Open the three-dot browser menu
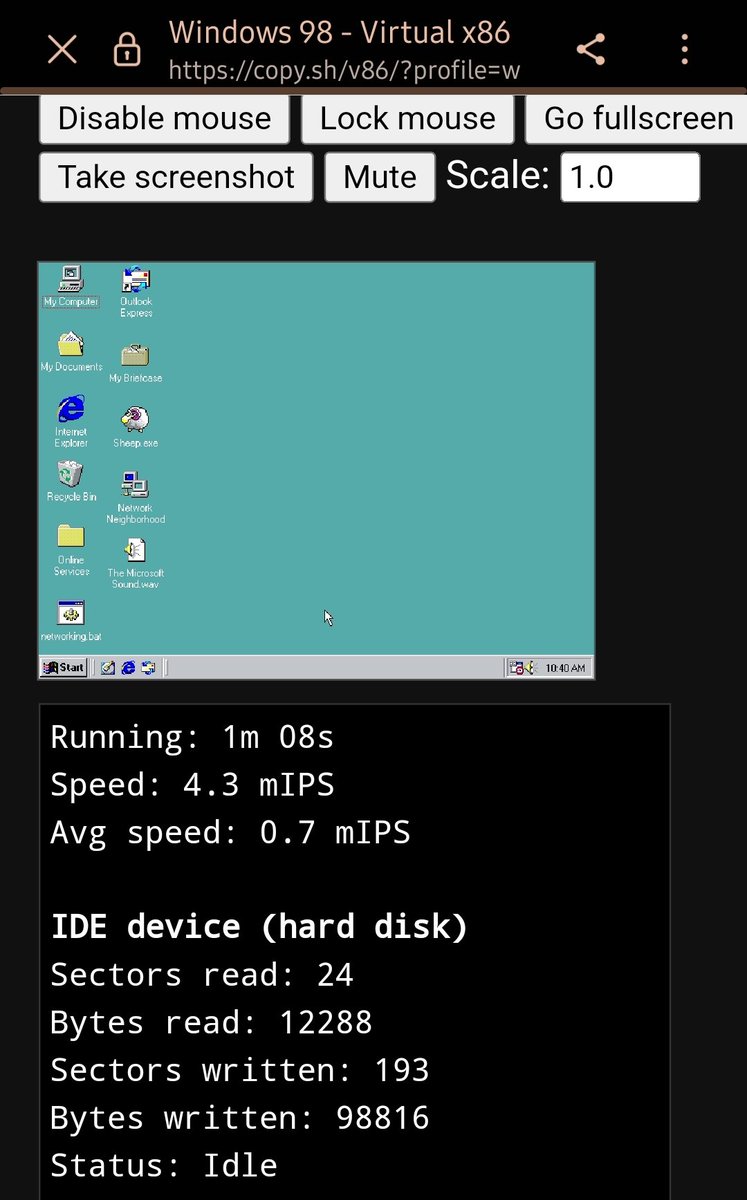This screenshot has height=1200, width=747. 685,49
